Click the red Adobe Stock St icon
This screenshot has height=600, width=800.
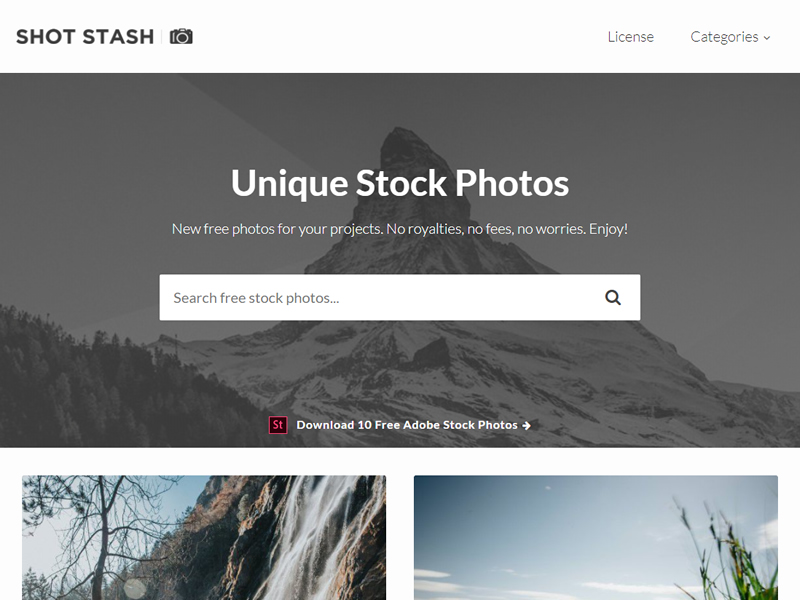tap(278, 425)
